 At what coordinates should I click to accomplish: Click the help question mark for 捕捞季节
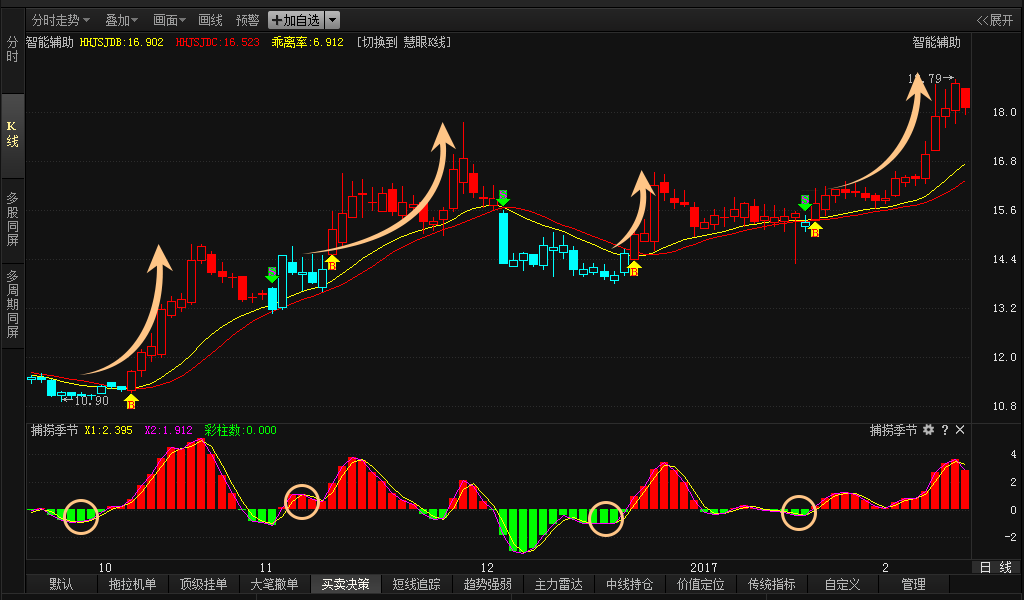click(x=944, y=430)
